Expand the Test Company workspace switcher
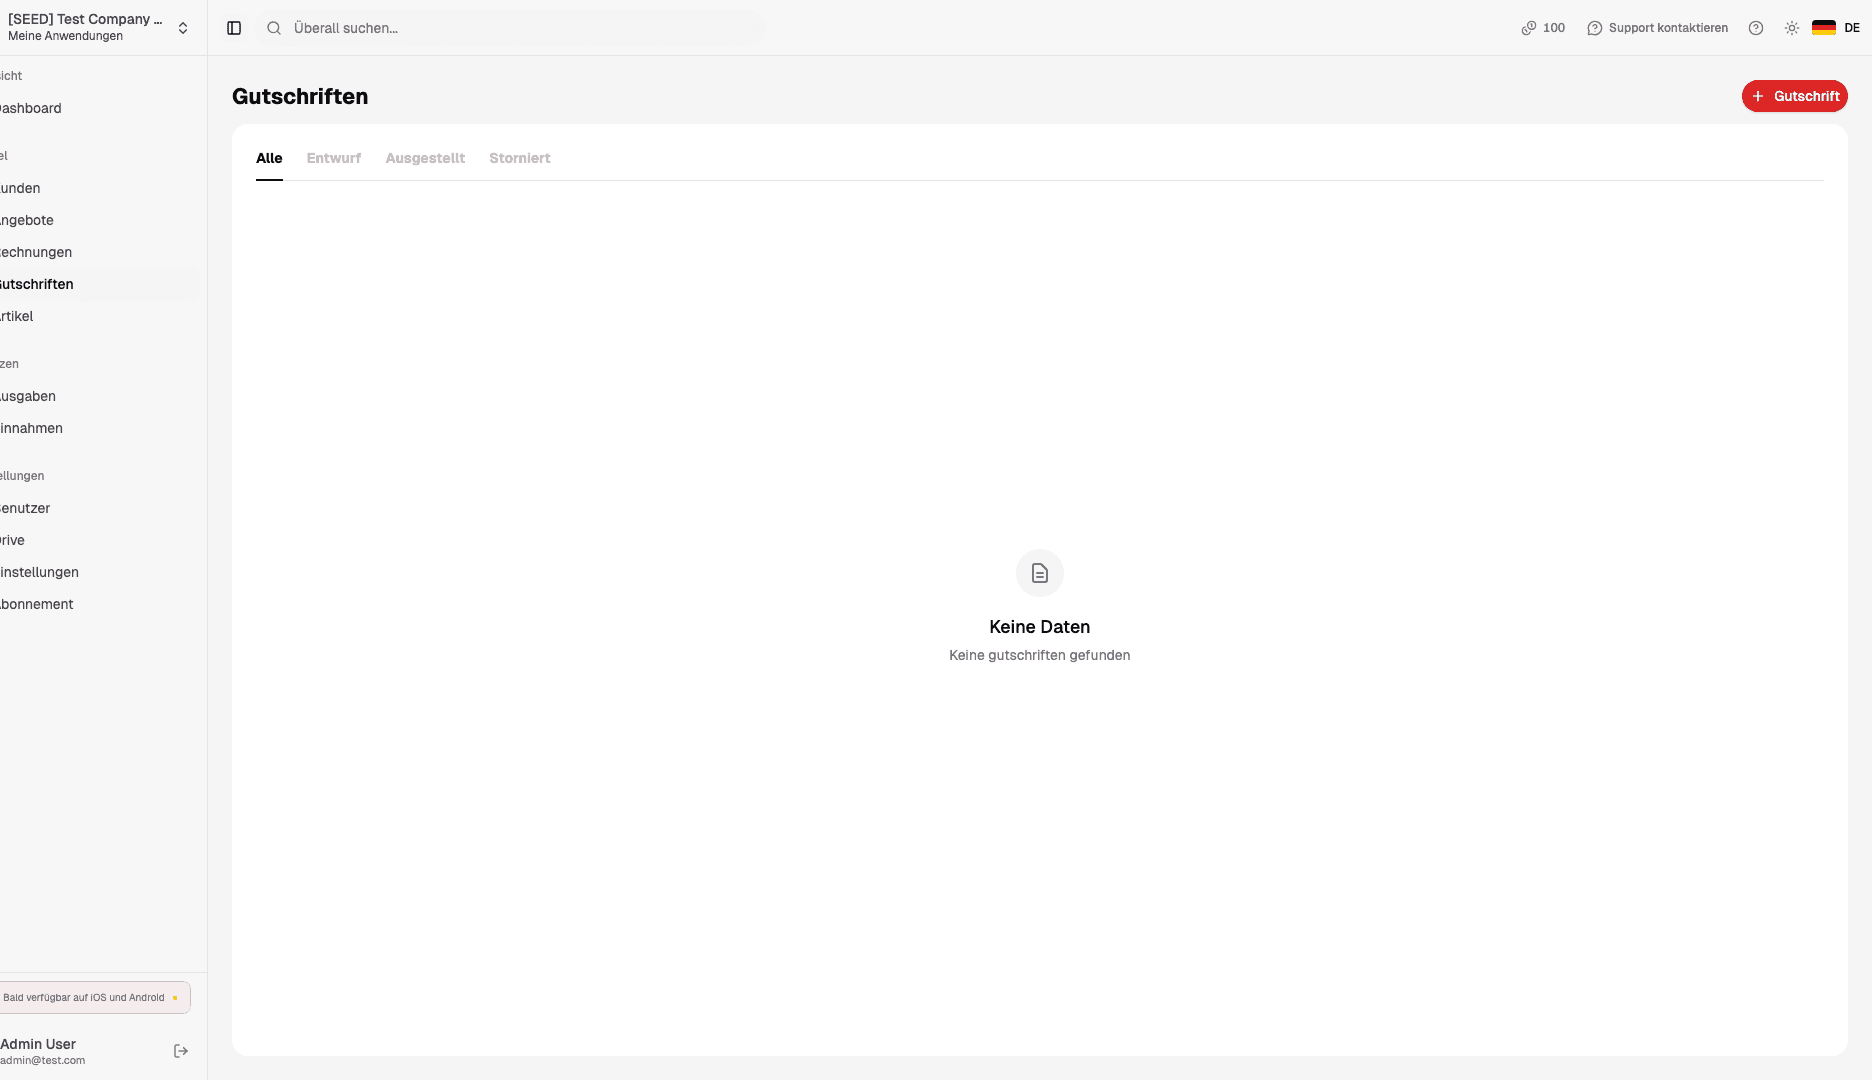 (x=96, y=28)
